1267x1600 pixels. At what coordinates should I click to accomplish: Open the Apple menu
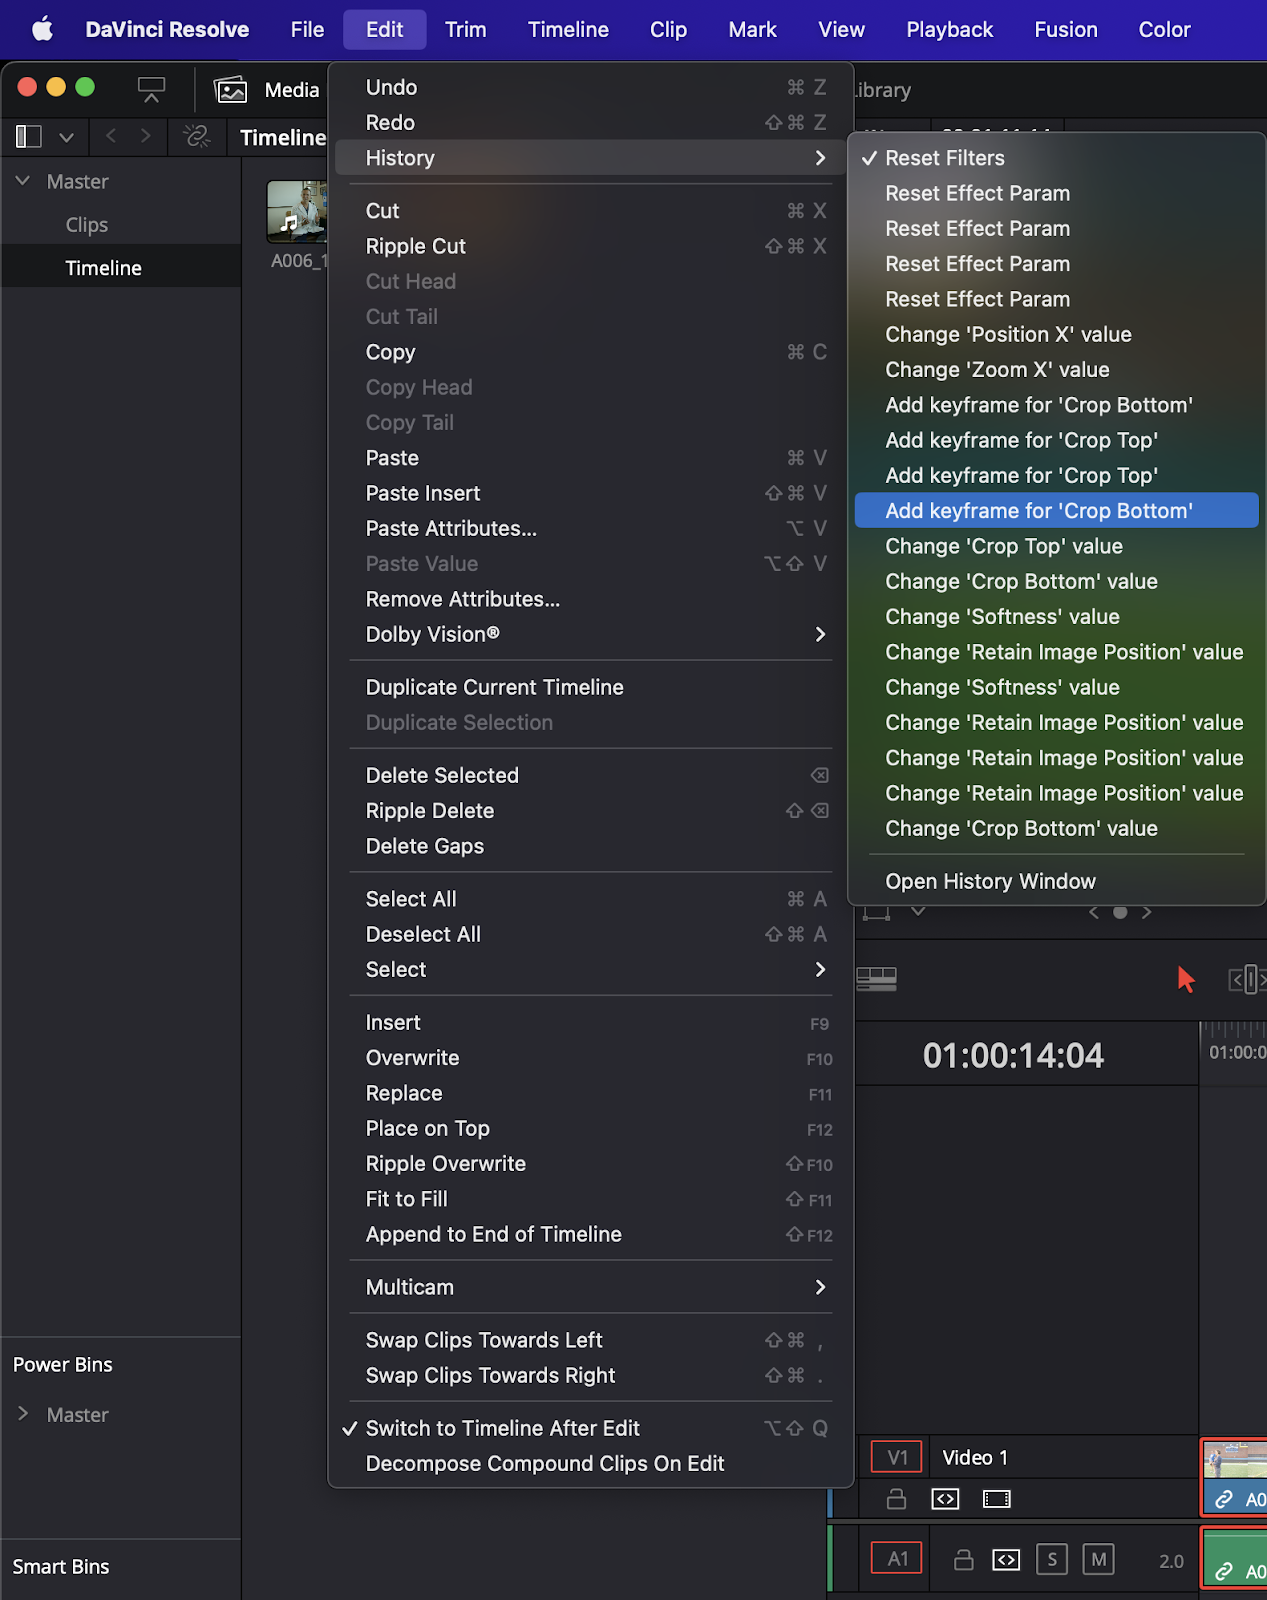(x=42, y=29)
